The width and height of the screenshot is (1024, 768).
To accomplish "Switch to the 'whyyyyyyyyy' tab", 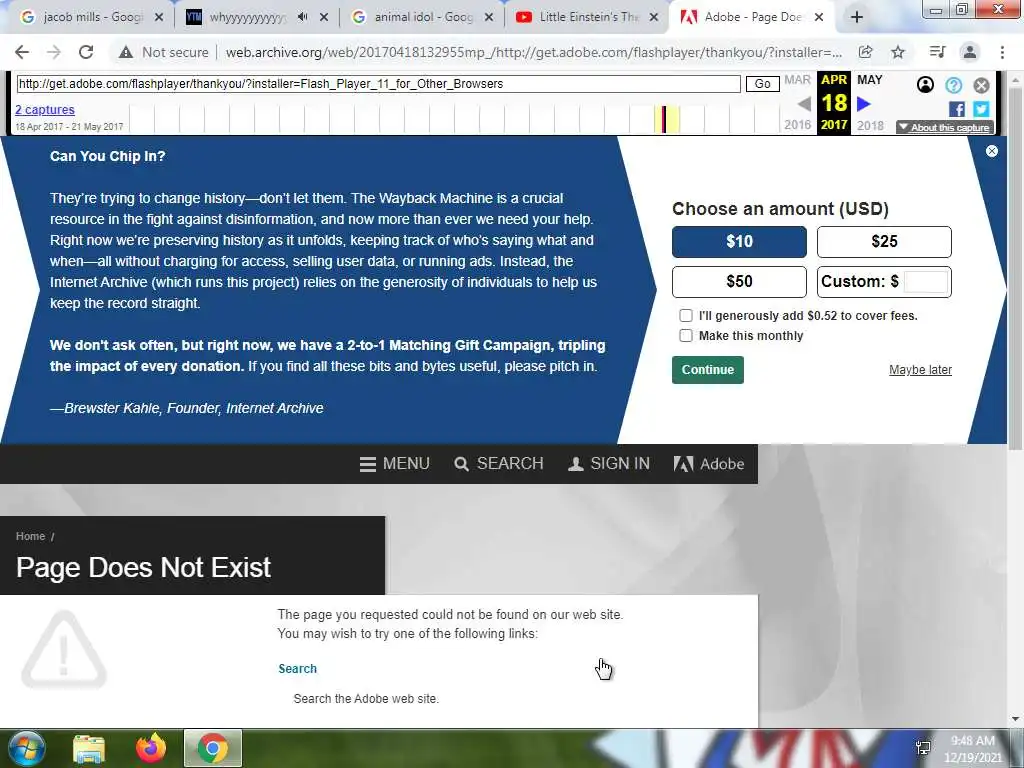I will (248, 18).
